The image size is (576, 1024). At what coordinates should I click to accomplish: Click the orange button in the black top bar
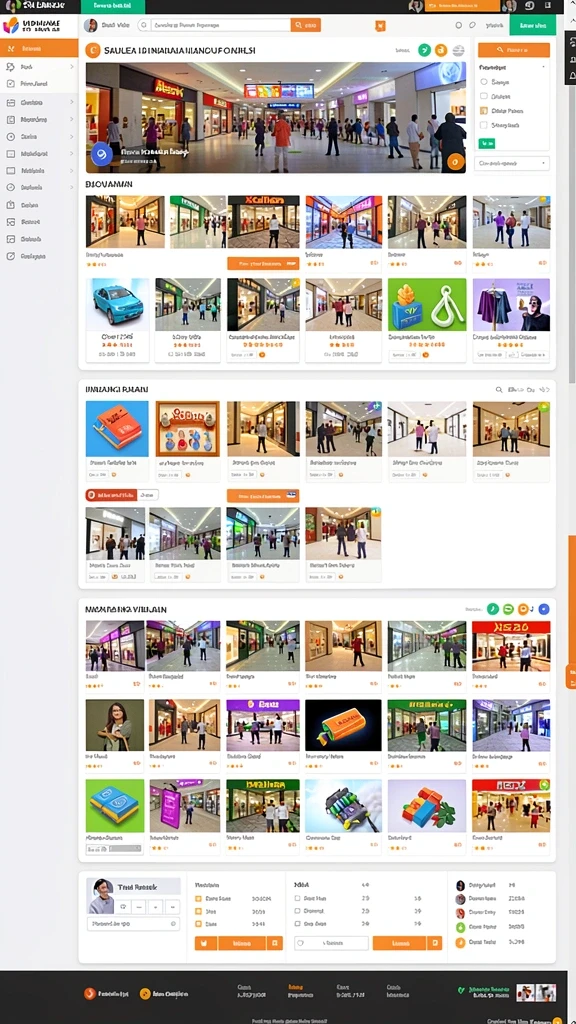click(462, 6)
